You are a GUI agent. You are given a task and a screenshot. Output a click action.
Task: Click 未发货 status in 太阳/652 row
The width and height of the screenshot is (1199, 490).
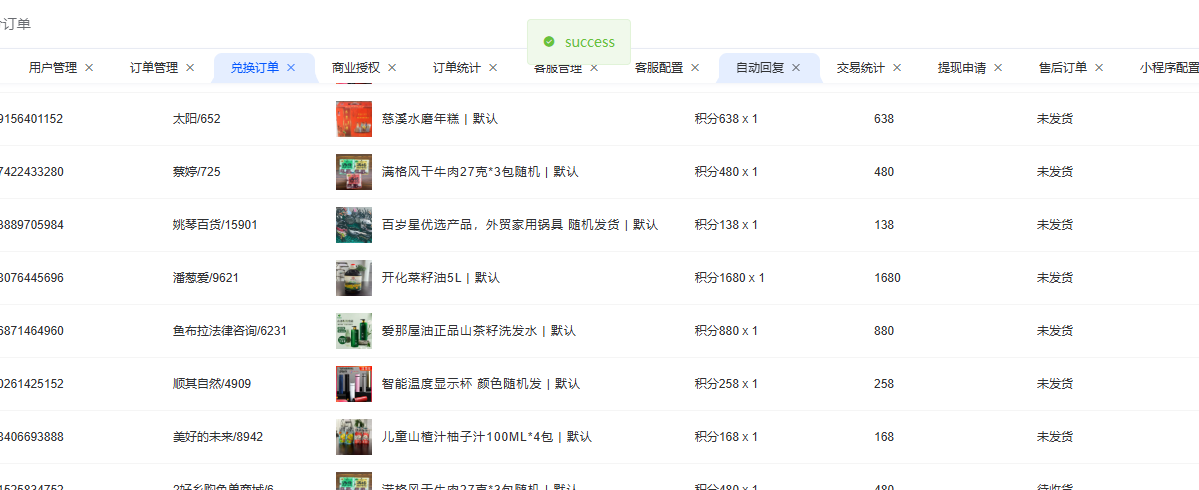tap(1054, 119)
